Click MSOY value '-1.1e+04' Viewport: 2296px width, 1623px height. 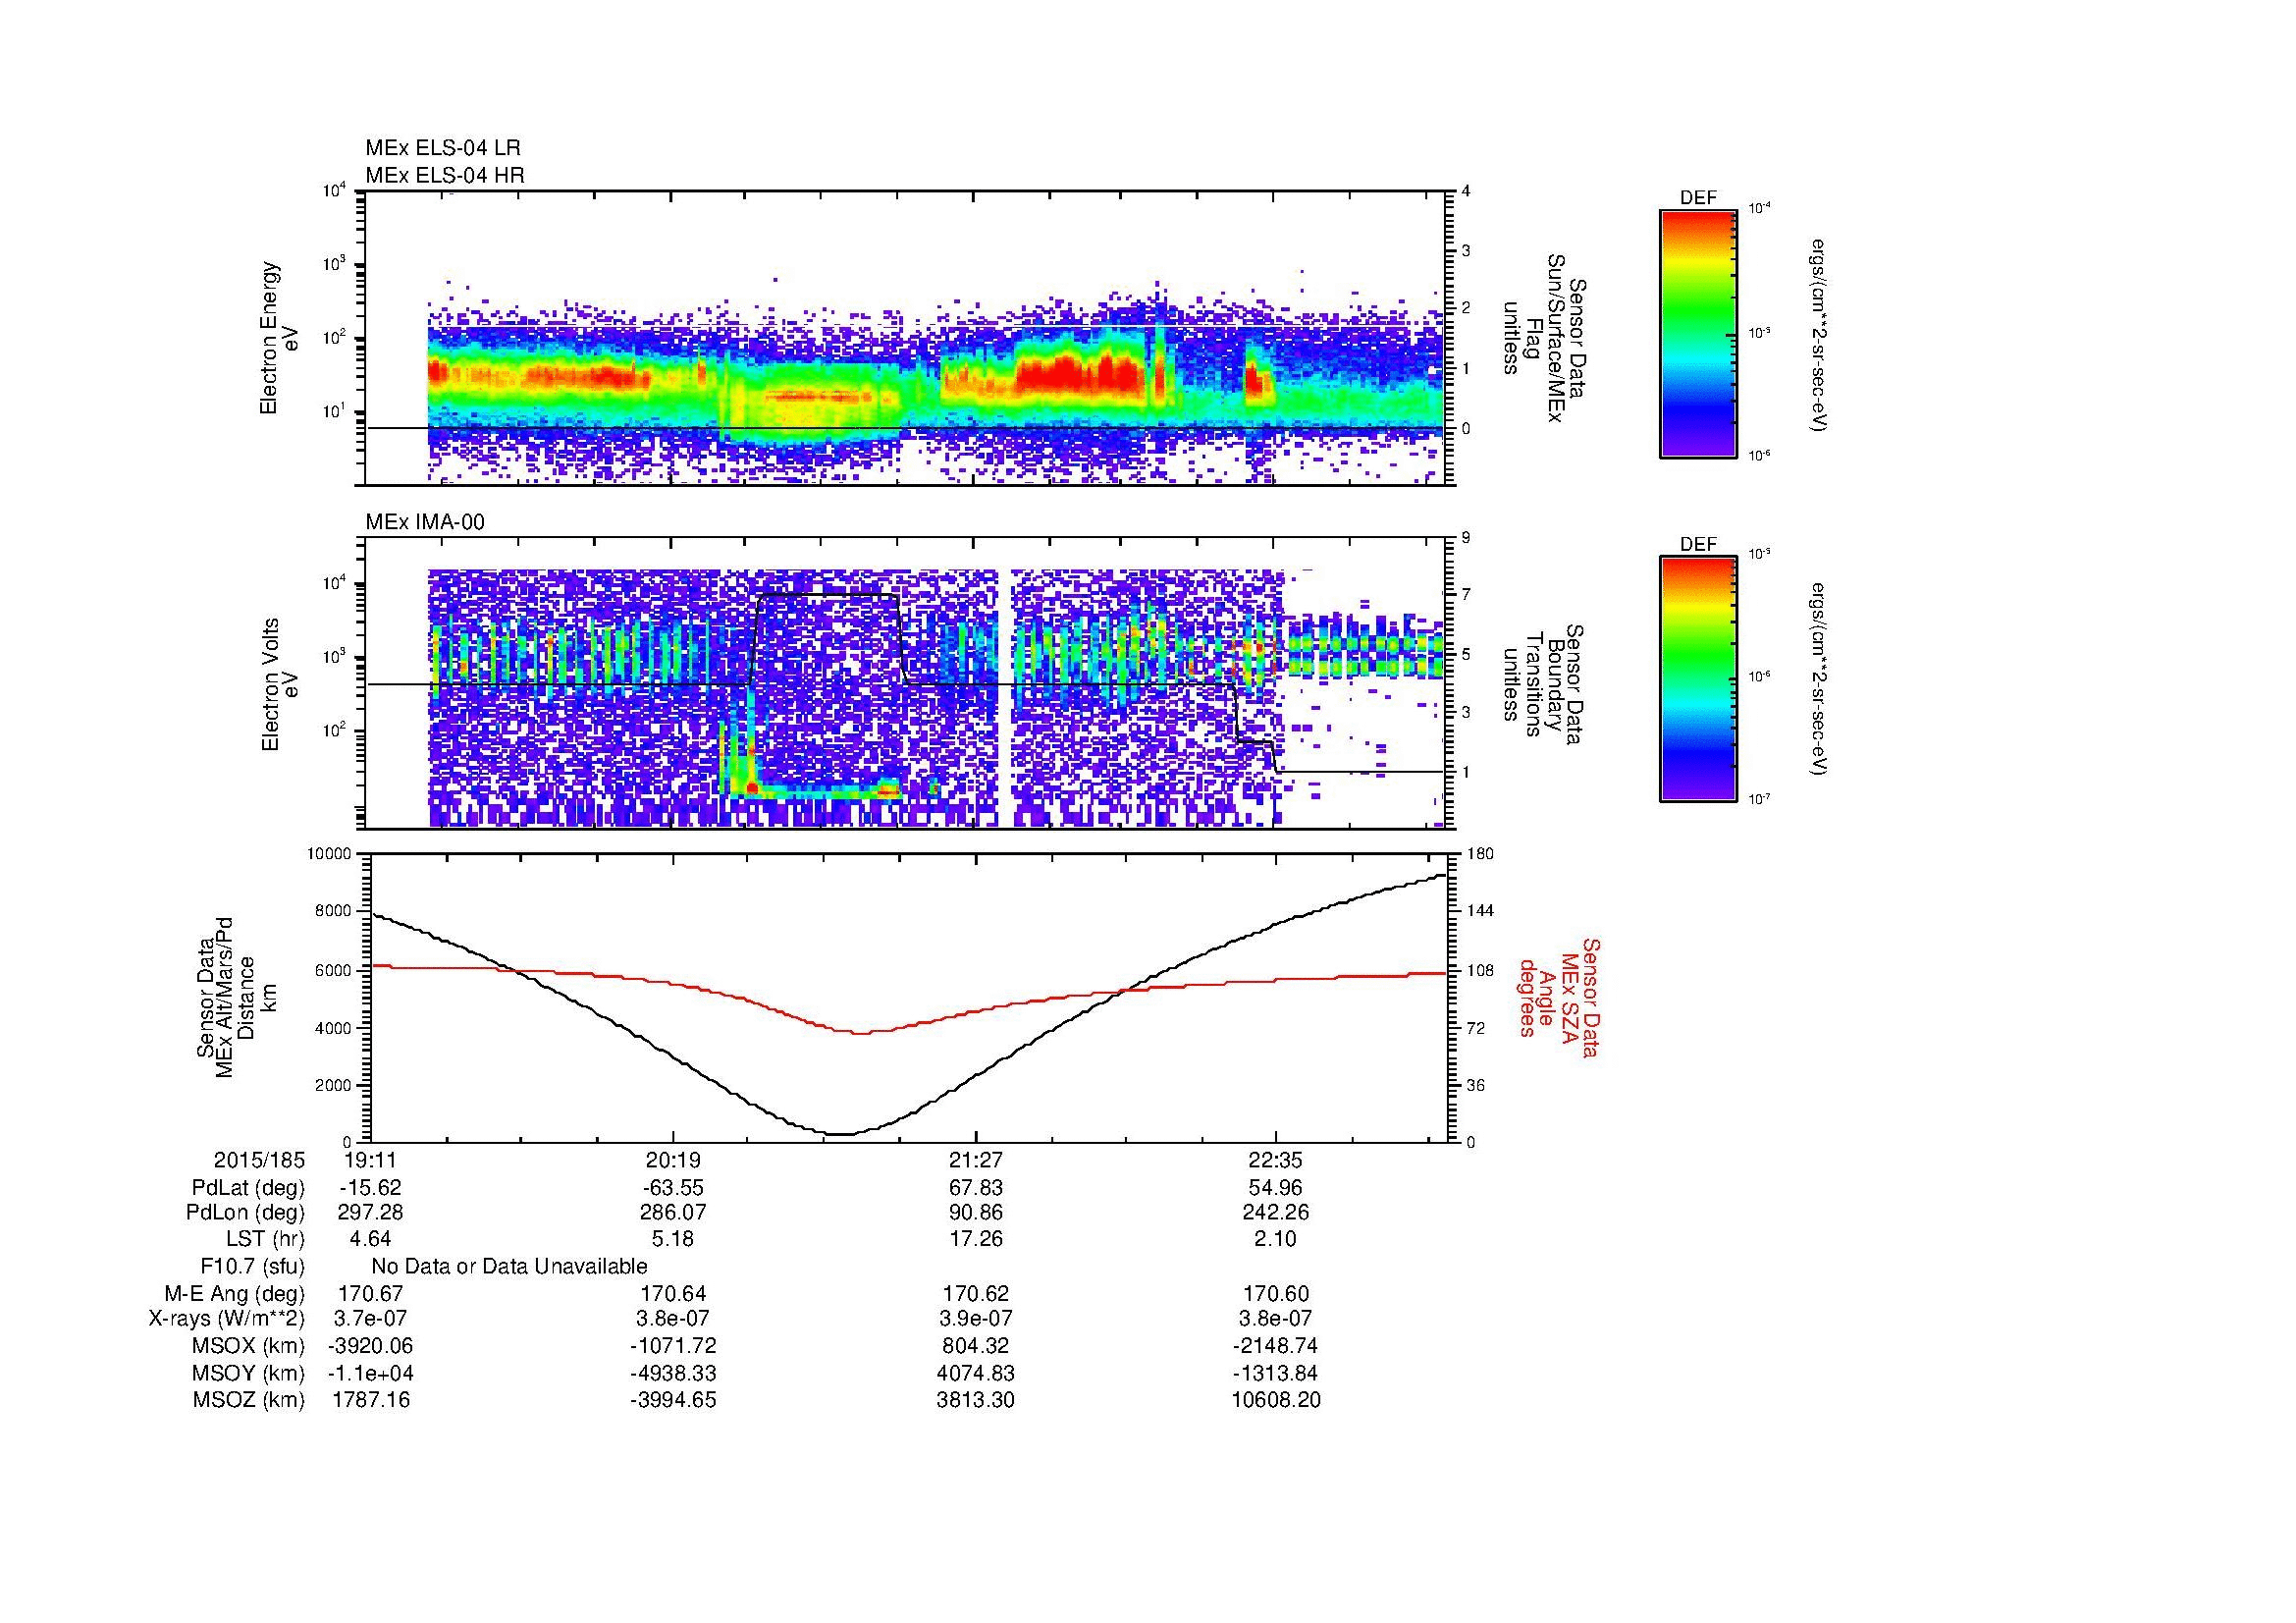pyautogui.click(x=371, y=1373)
